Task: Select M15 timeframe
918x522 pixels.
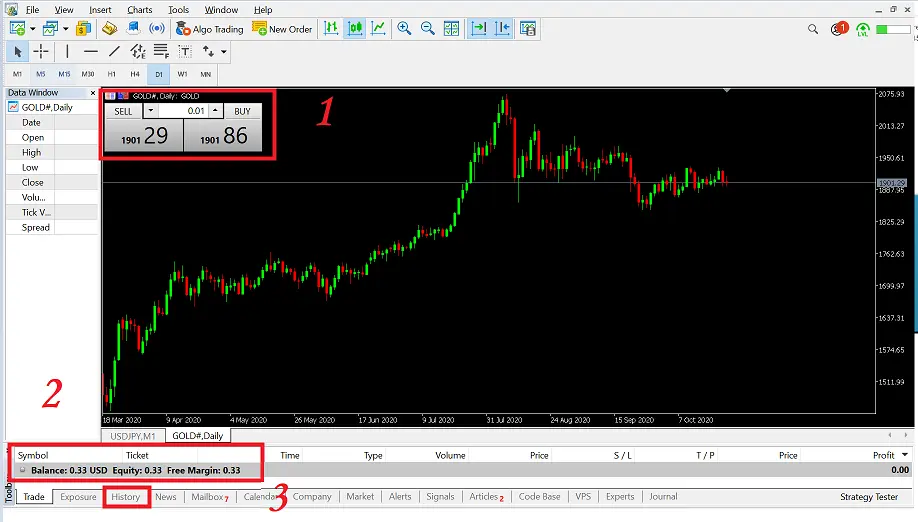Action: click(x=64, y=74)
